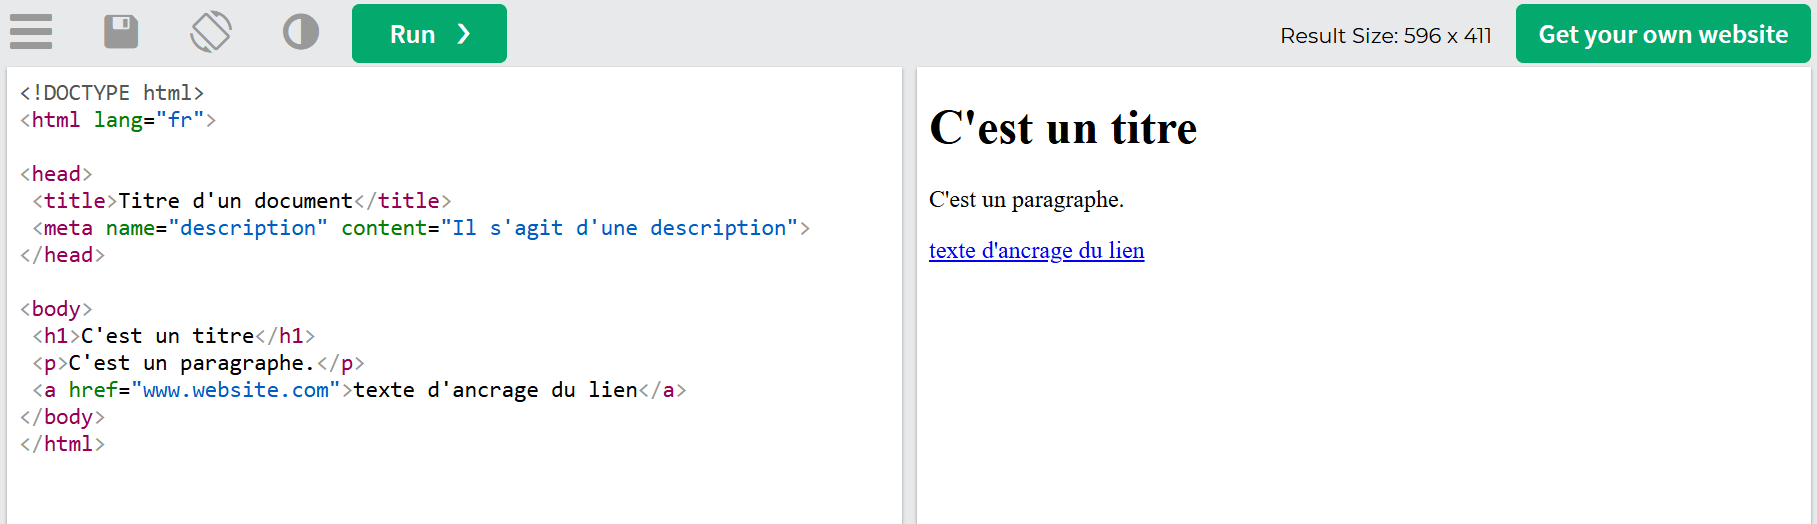
Task: Open the hamburger menu
Action: click(31, 32)
